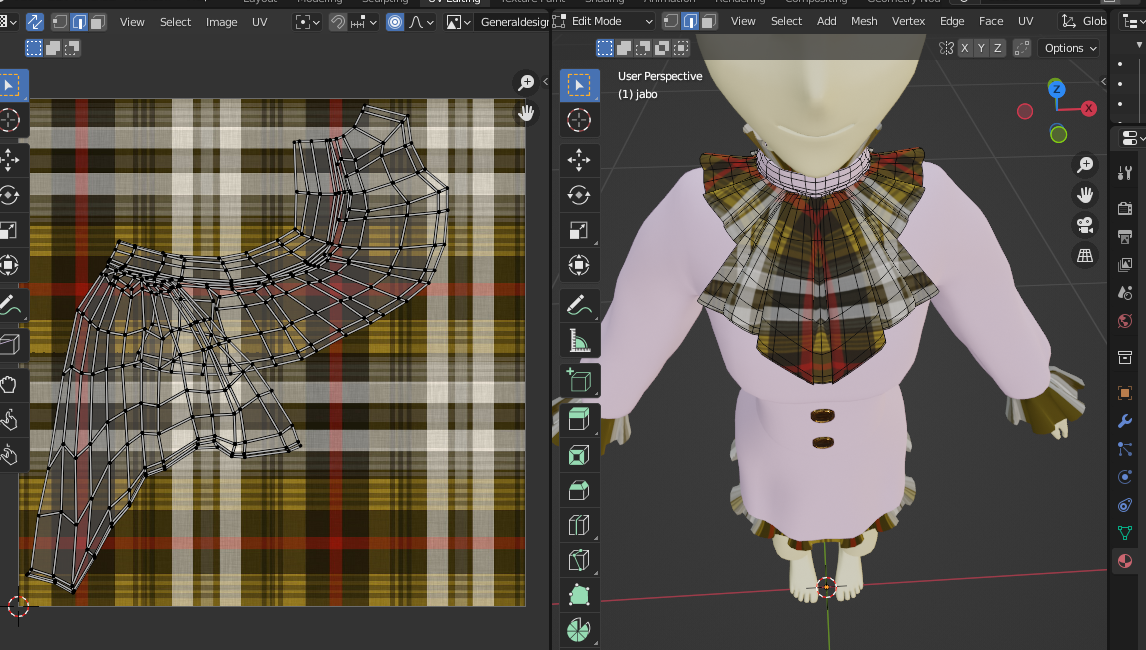Expand the 3D viewport sidebar arrow
Image resolution: width=1146 pixels, height=650 pixels.
(x=1104, y=82)
